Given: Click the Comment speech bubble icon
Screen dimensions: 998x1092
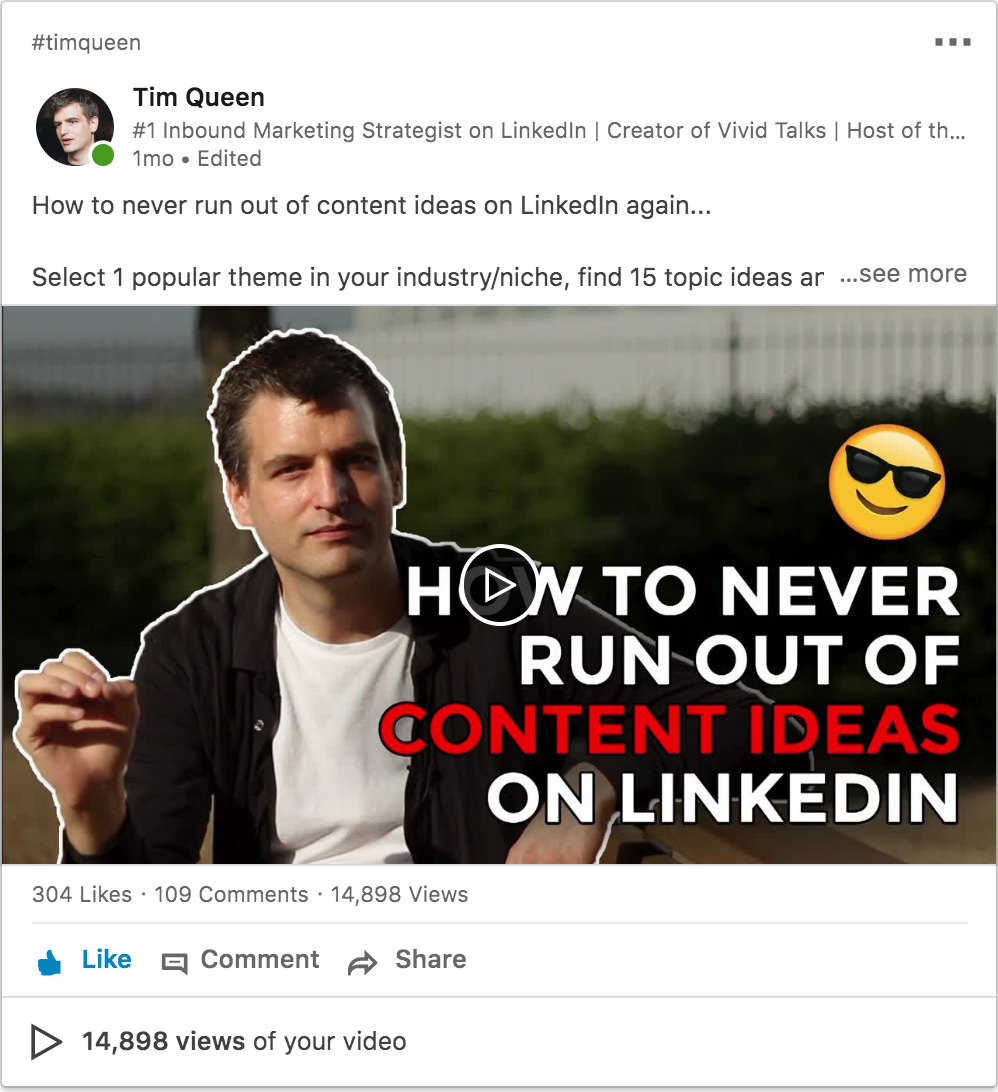Looking at the screenshot, I should [175, 963].
